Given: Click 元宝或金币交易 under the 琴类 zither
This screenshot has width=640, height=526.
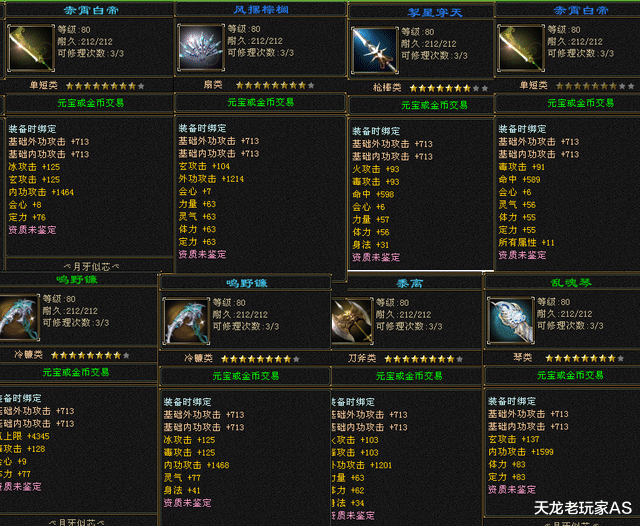Looking at the screenshot, I should pos(570,375).
